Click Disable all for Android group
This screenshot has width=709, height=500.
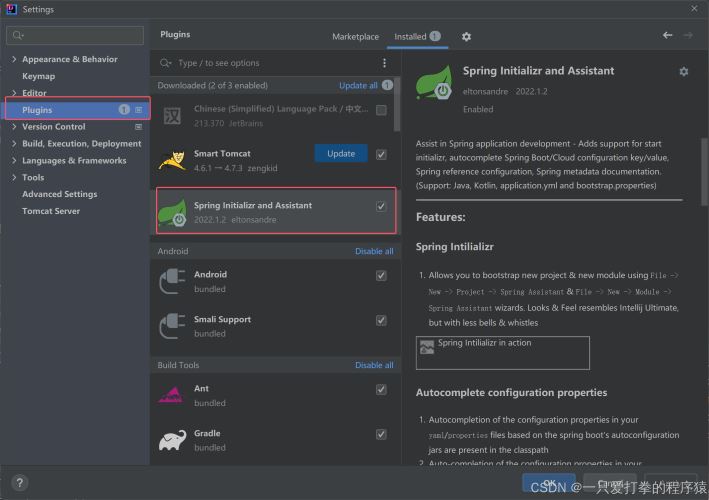pos(374,251)
